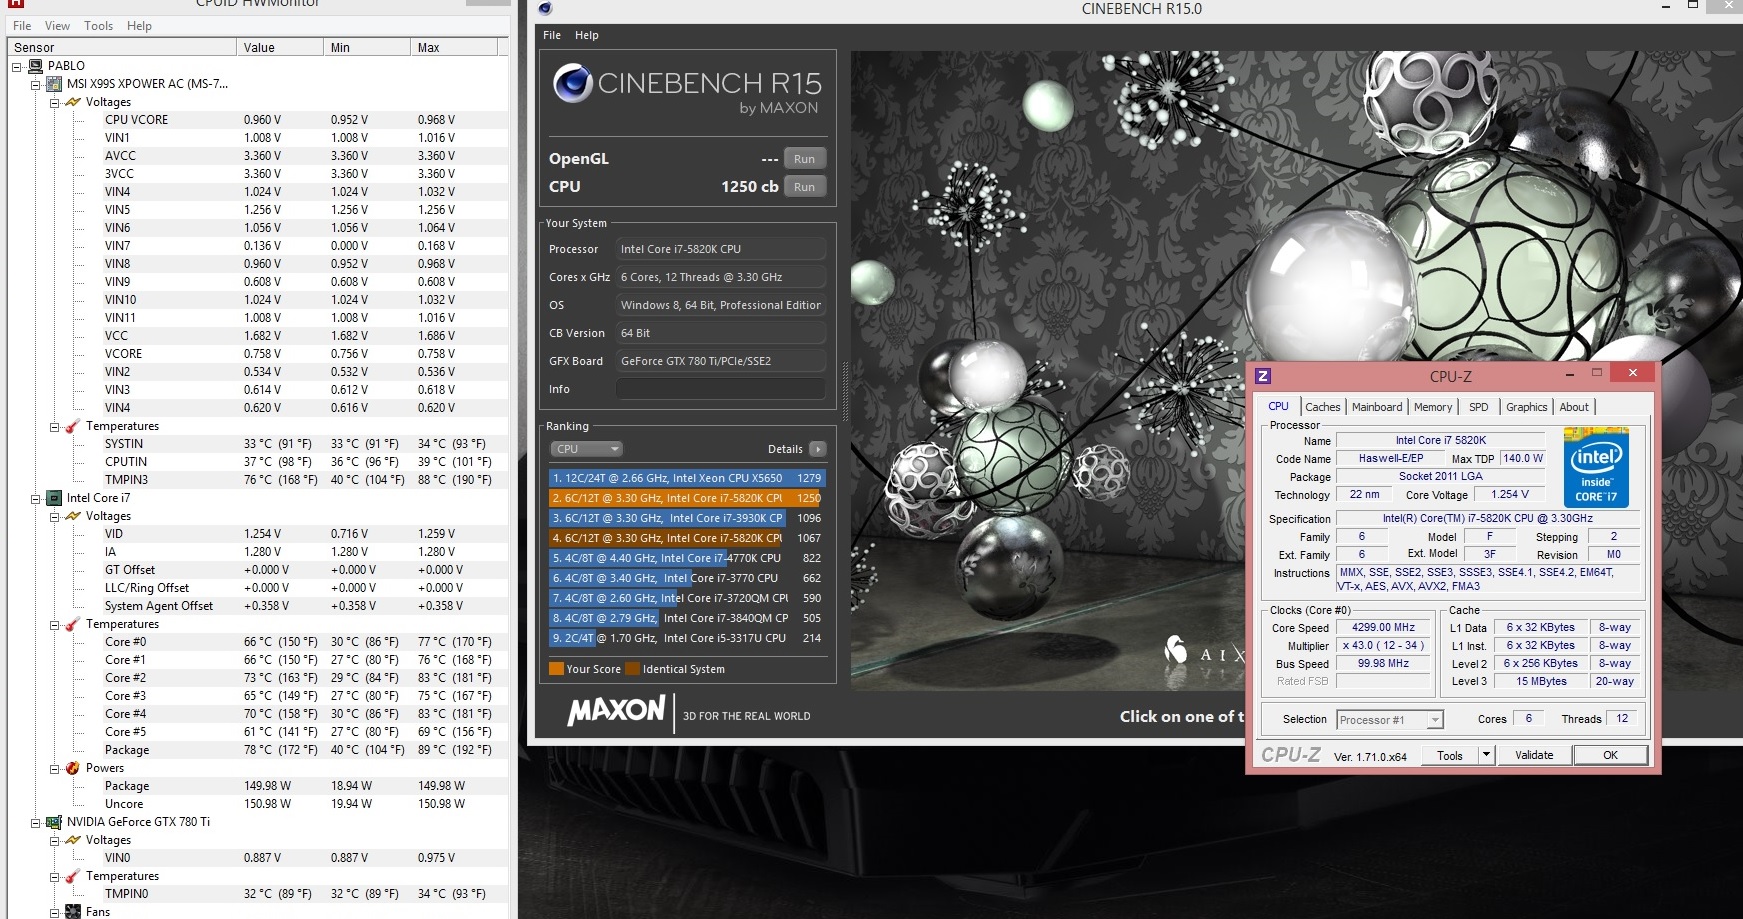
Task: Click the Core Speed value 4299.00 MHz
Action: [1383, 628]
